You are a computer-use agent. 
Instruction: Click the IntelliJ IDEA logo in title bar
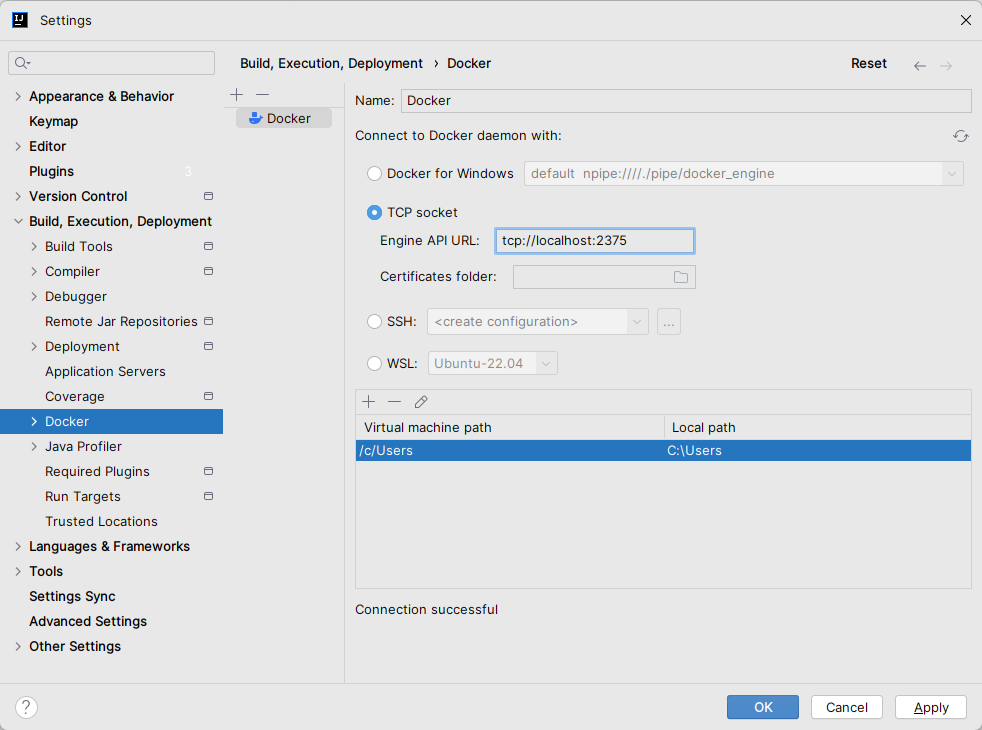click(x=20, y=20)
